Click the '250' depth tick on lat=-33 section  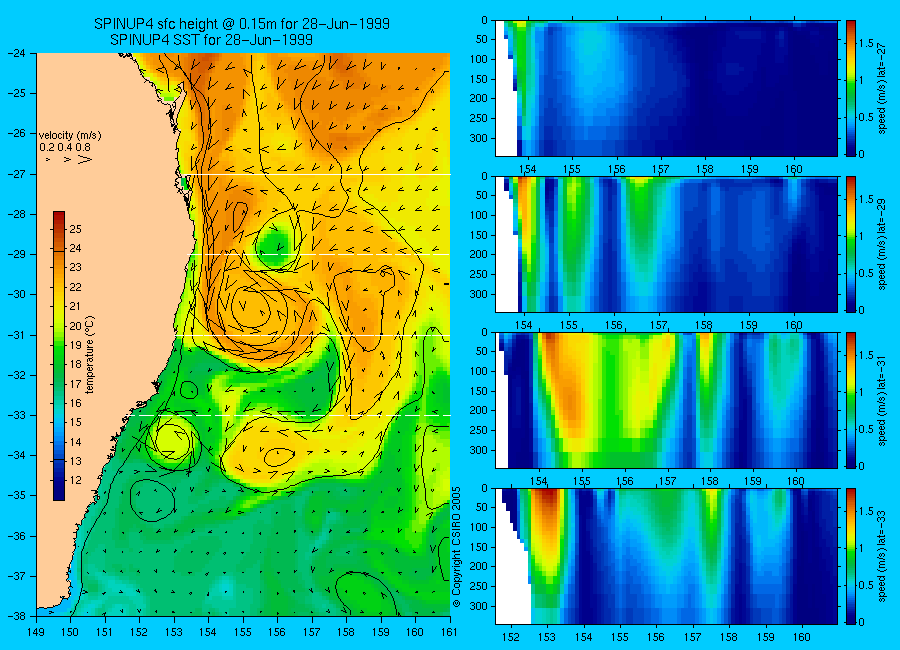pos(479,586)
